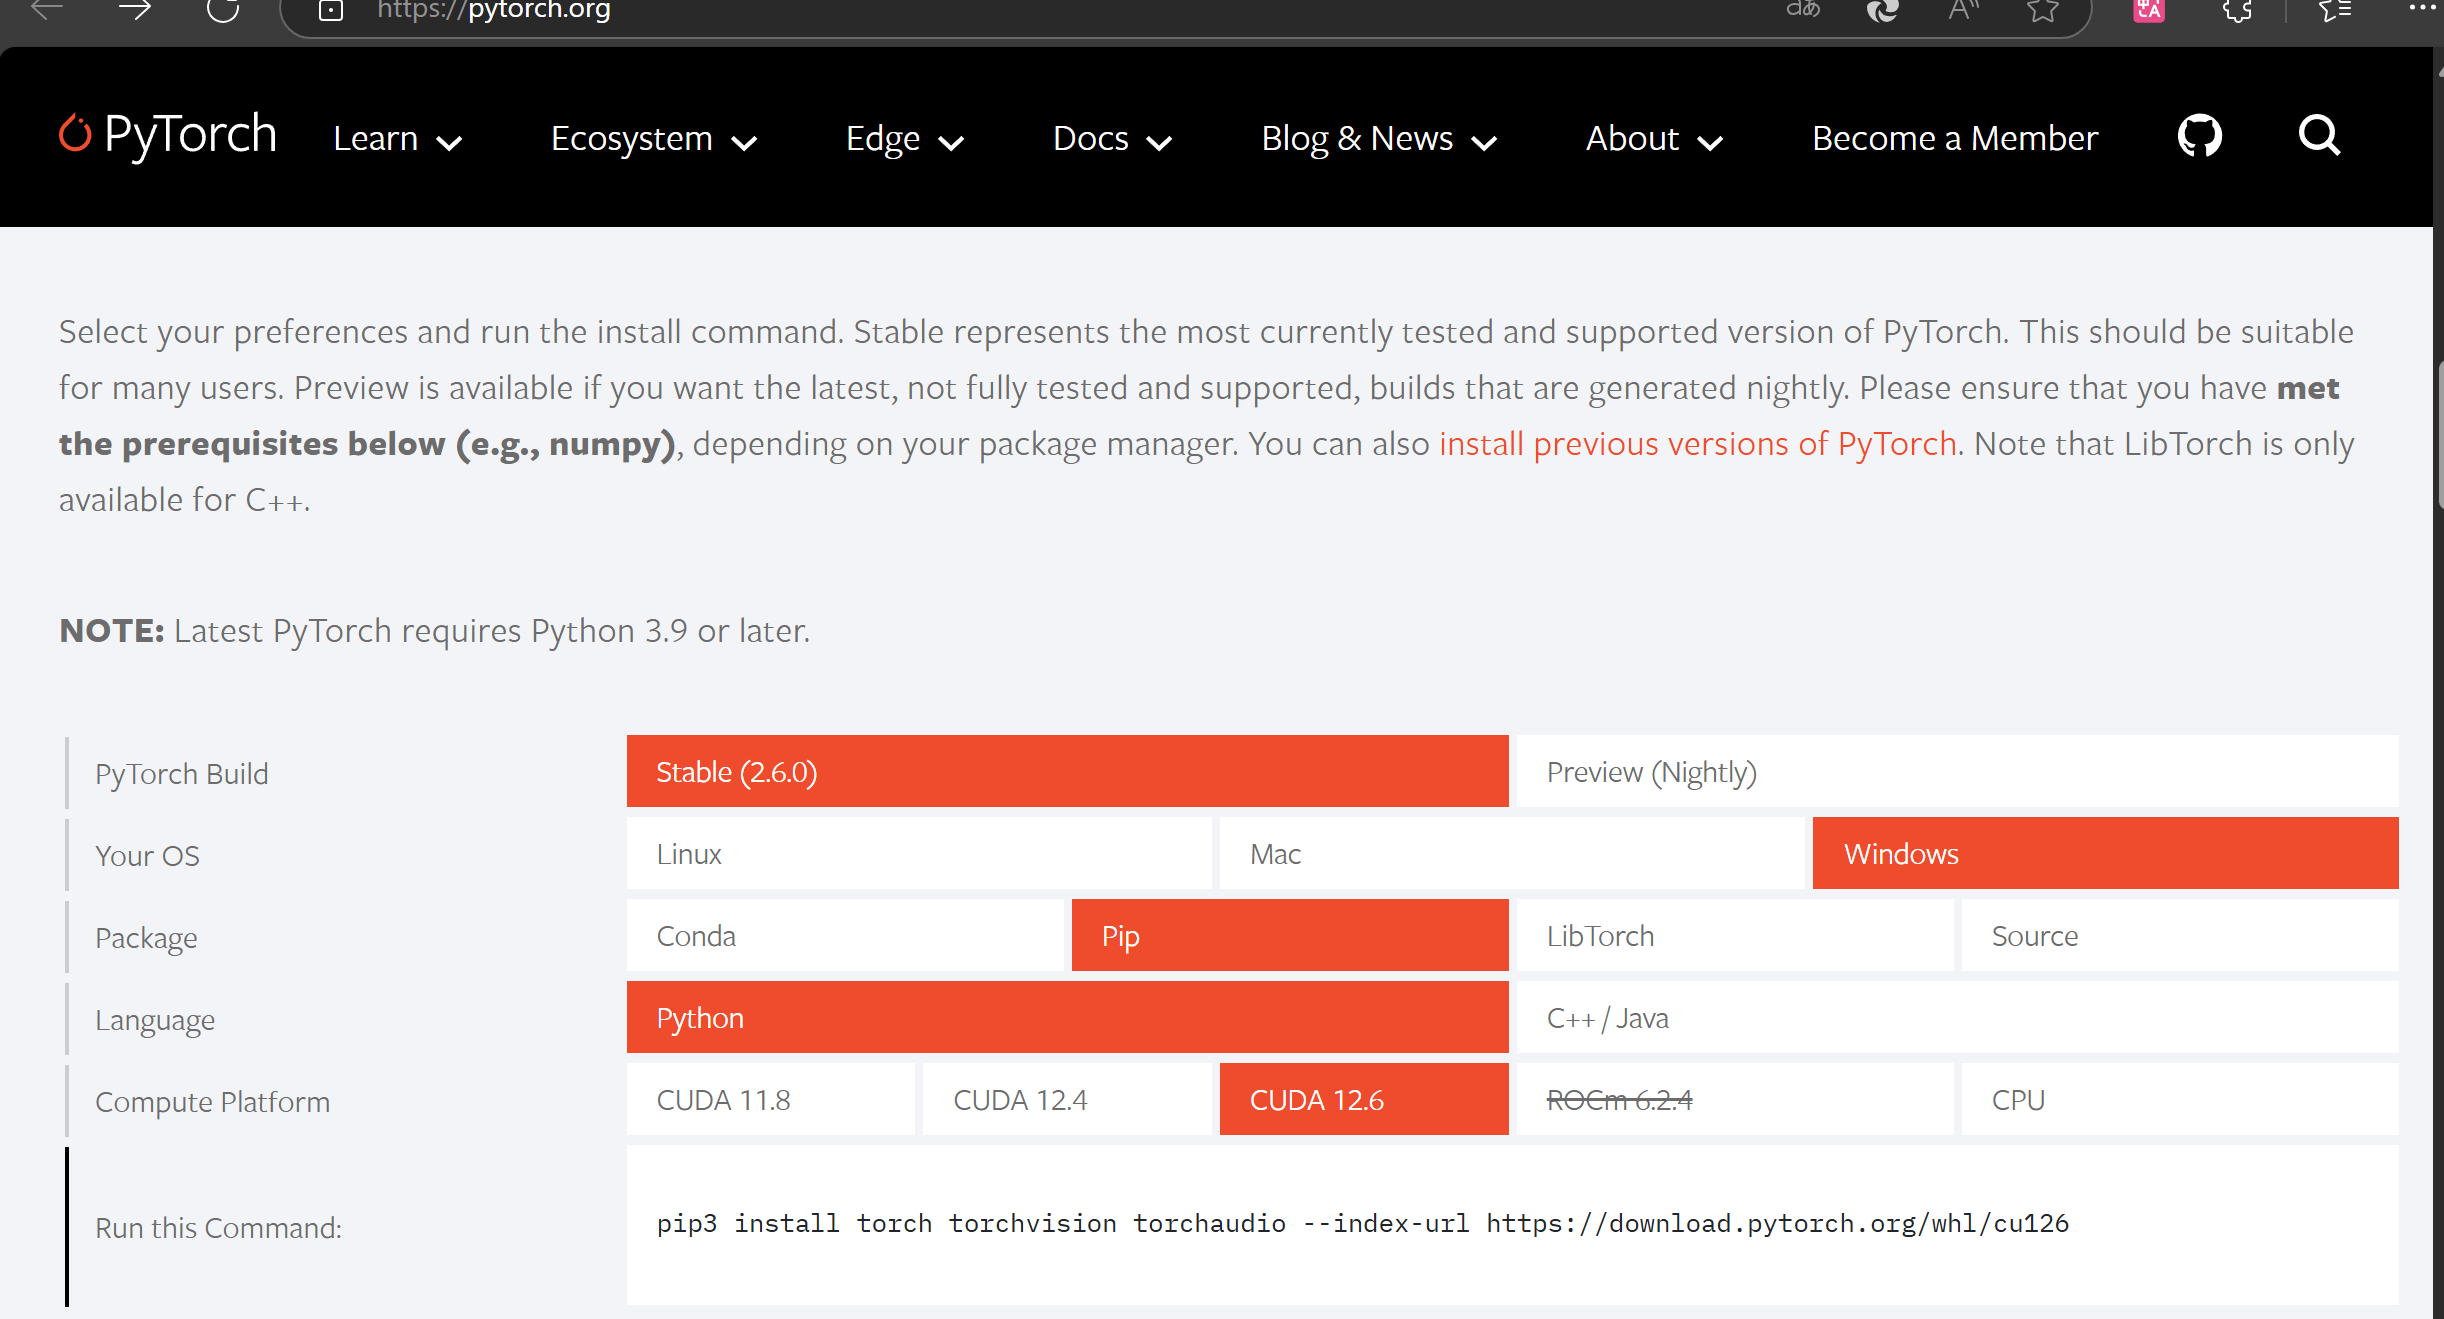Open the pink translation extension icon
Image resolution: width=2444 pixels, height=1319 pixels.
tap(2149, 10)
